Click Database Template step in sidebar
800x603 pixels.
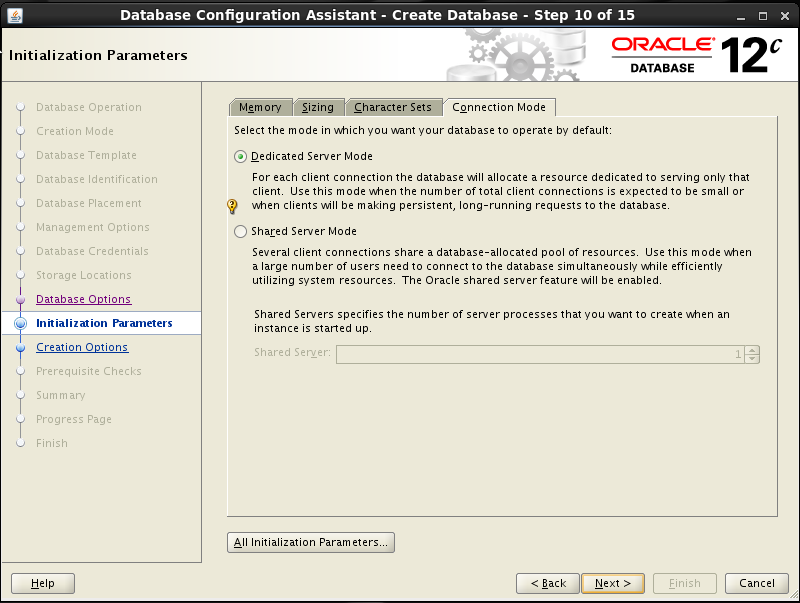point(86,155)
